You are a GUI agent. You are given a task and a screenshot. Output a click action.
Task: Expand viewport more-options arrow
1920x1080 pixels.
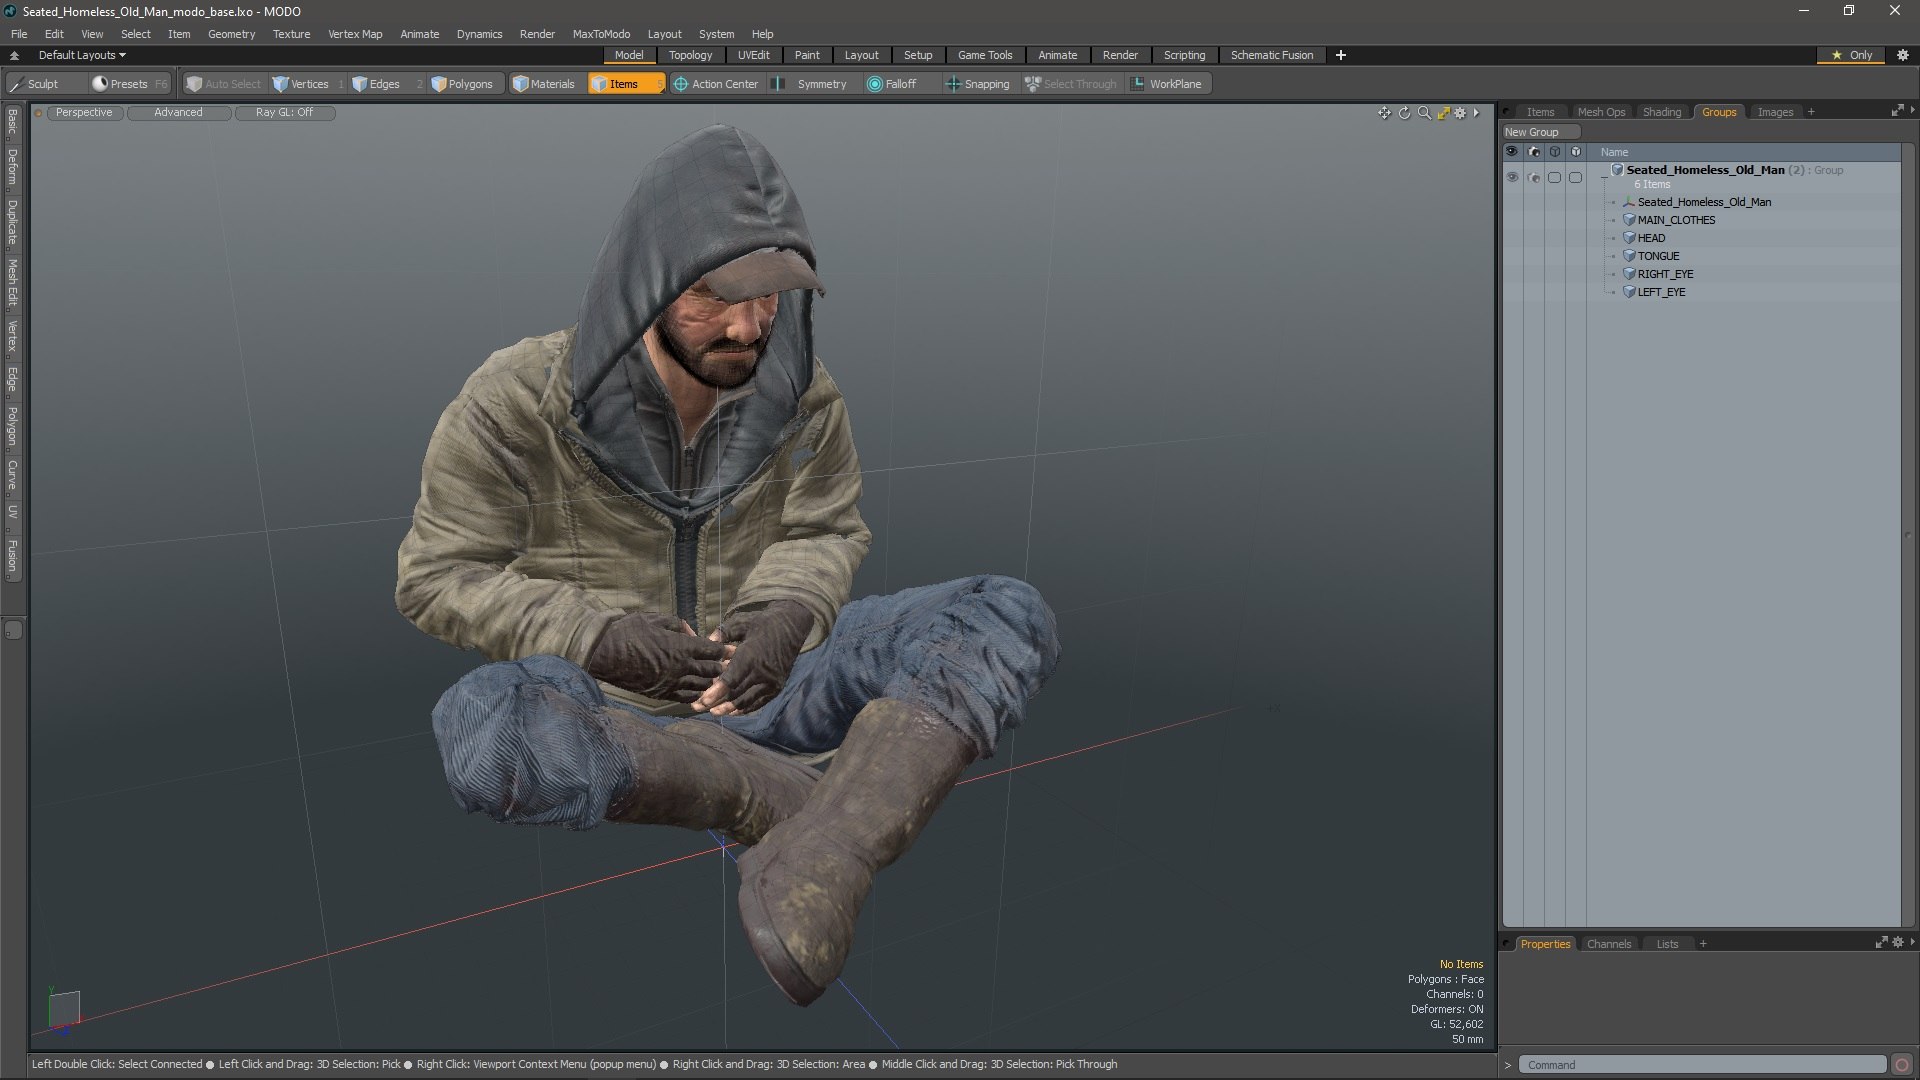tap(1476, 113)
